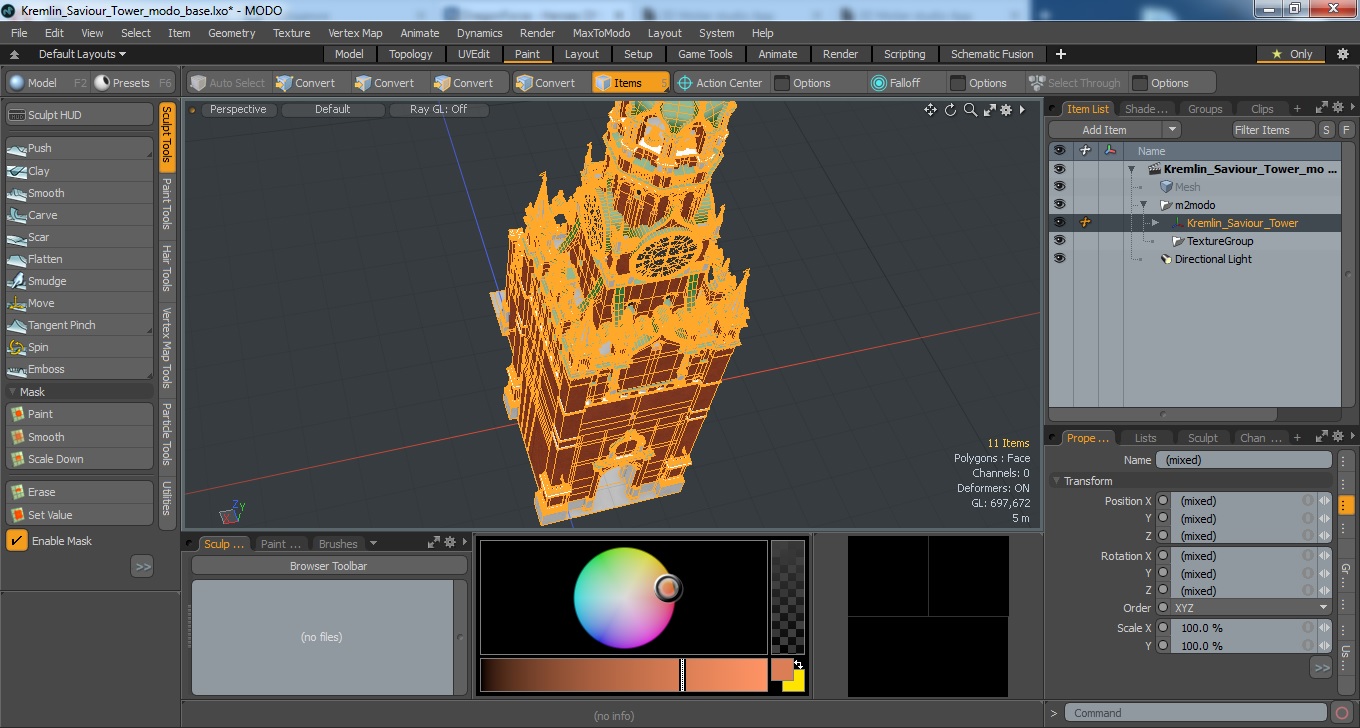Viewport: 1360px width, 728px height.
Task: Choose the mask Scale Down tool
Action: [79, 459]
